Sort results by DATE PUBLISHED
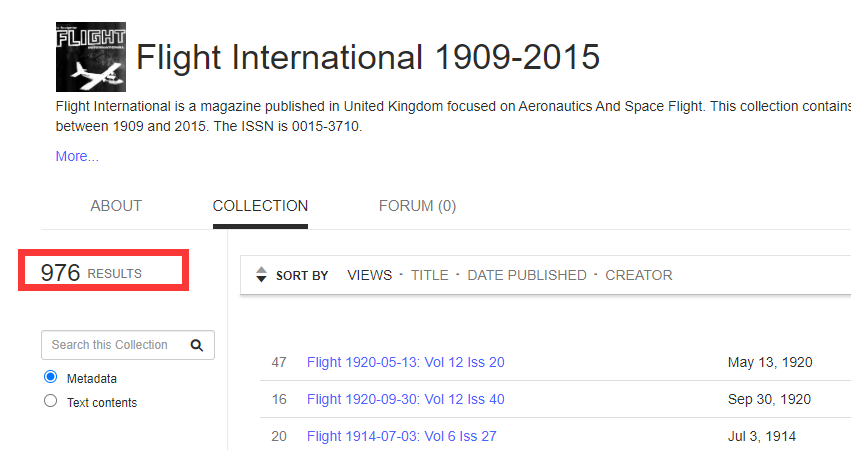Viewport: 851px width, 450px height. (x=527, y=275)
